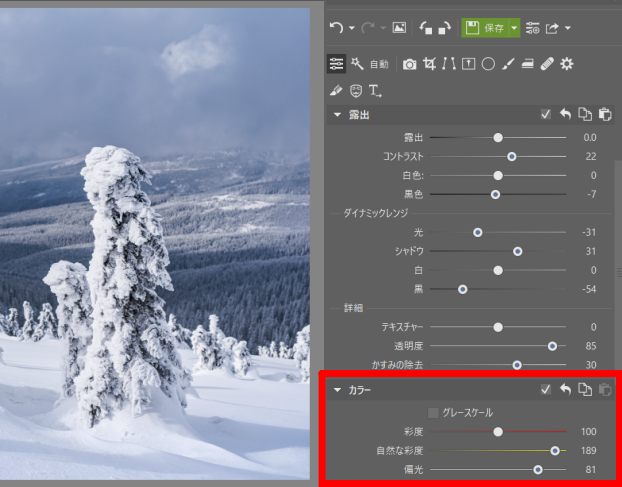Click the 白色 slider handle
The image size is (622, 487).
(498, 176)
